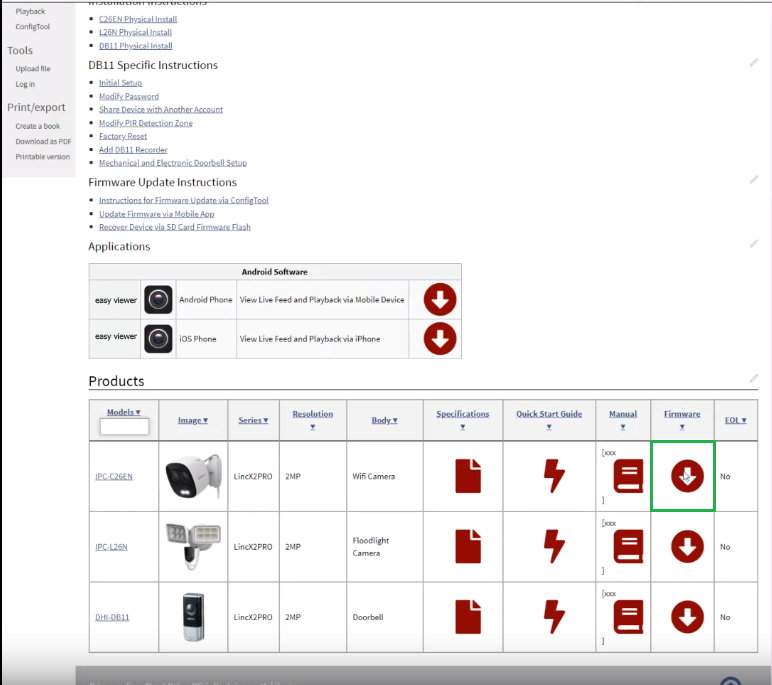Open Modify PIR Detection Zone link
772x685 pixels.
pos(146,123)
